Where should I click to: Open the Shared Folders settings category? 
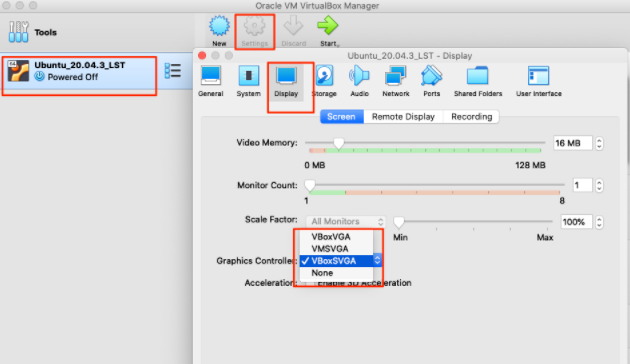pyautogui.click(x=478, y=82)
